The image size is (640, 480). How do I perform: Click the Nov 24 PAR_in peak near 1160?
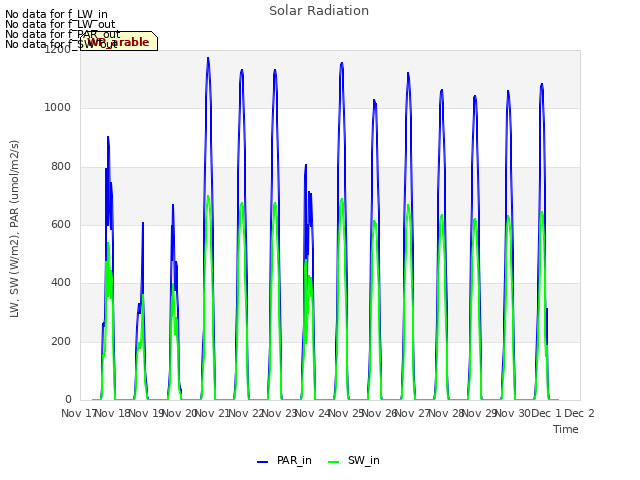point(342,63)
